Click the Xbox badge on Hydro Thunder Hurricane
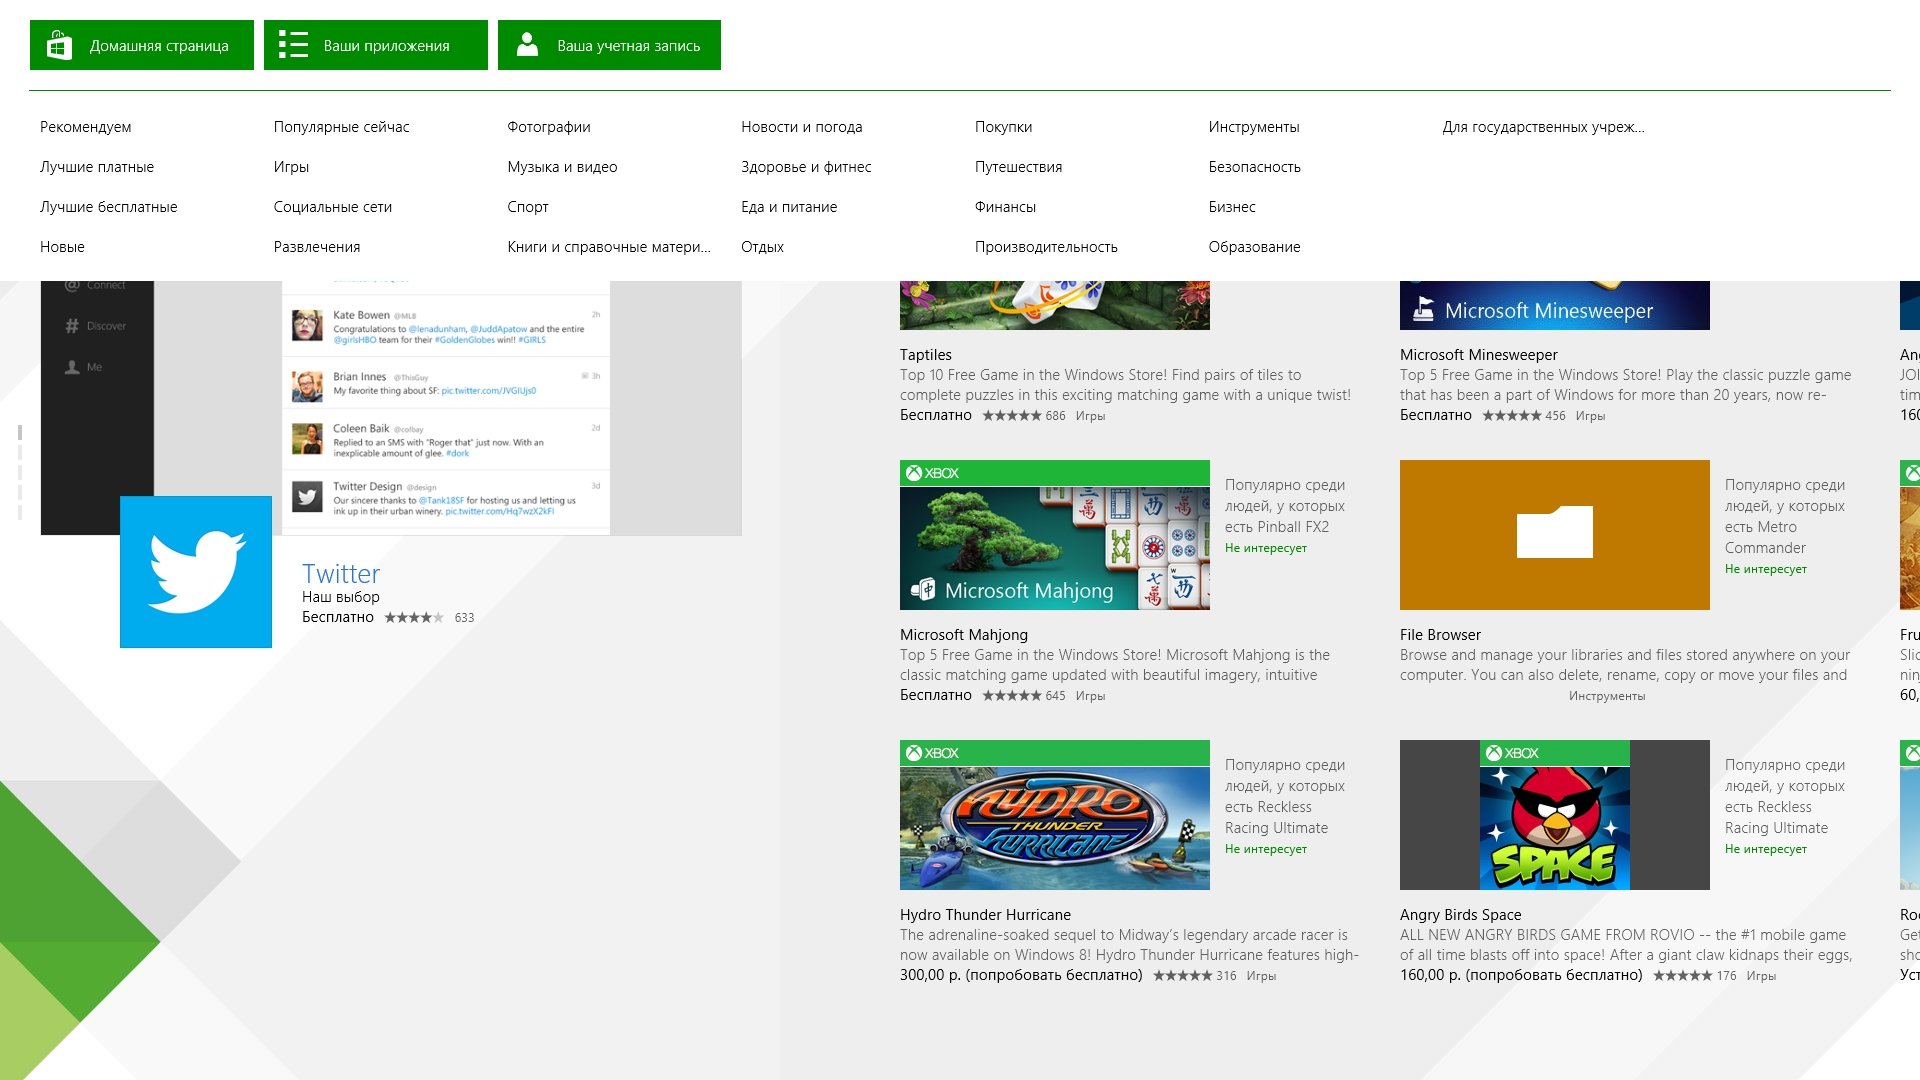 tap(932, 753)
